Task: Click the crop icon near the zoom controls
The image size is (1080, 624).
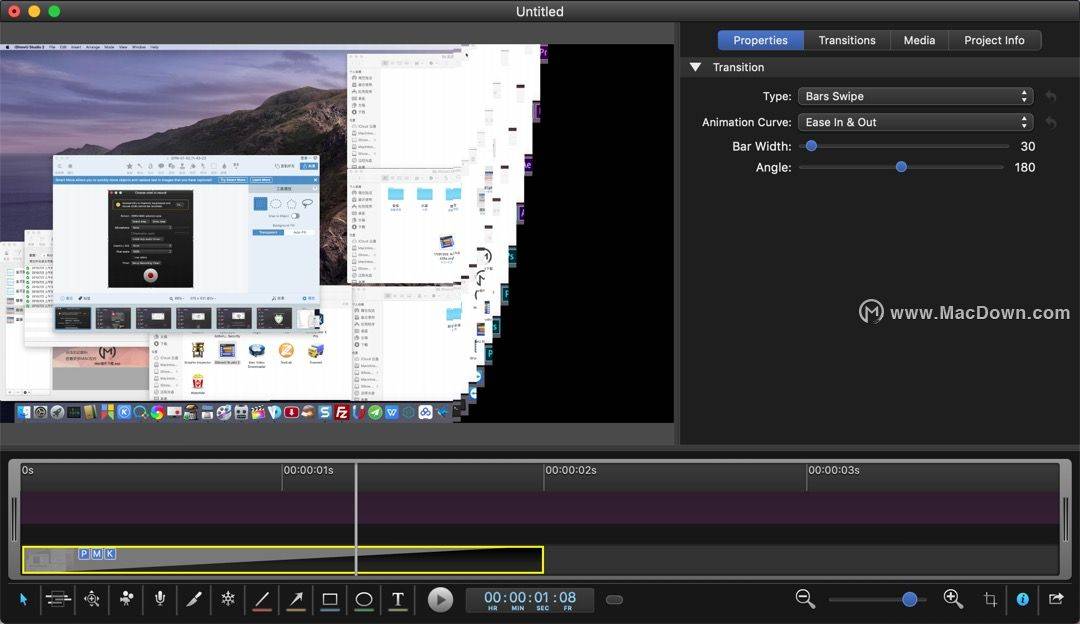Action: tap(988, 599)
